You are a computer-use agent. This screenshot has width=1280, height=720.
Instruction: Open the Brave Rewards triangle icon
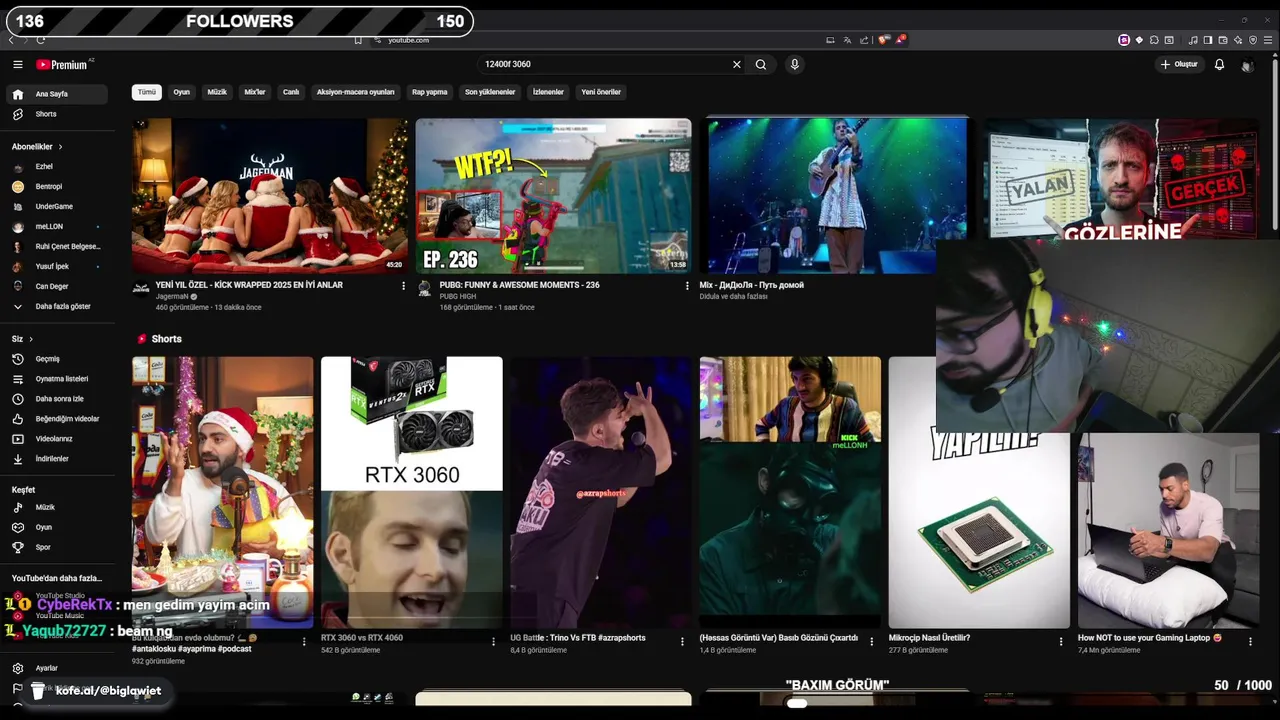point(899,40)
